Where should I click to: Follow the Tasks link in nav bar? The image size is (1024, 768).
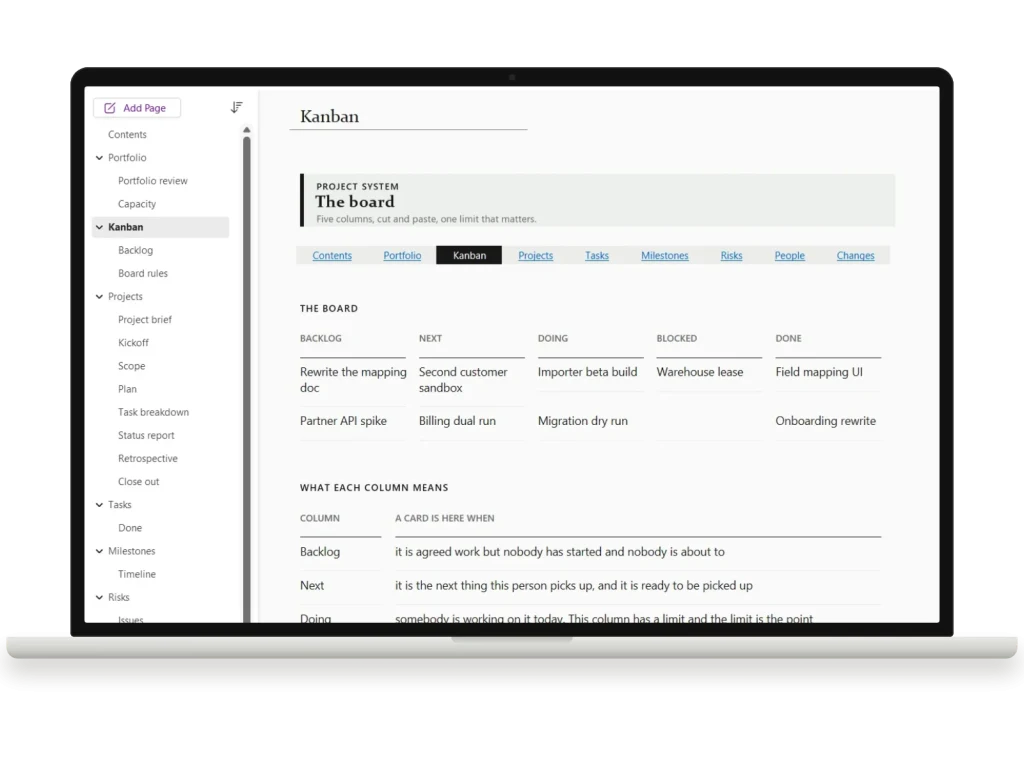click(x=597, y=255)
